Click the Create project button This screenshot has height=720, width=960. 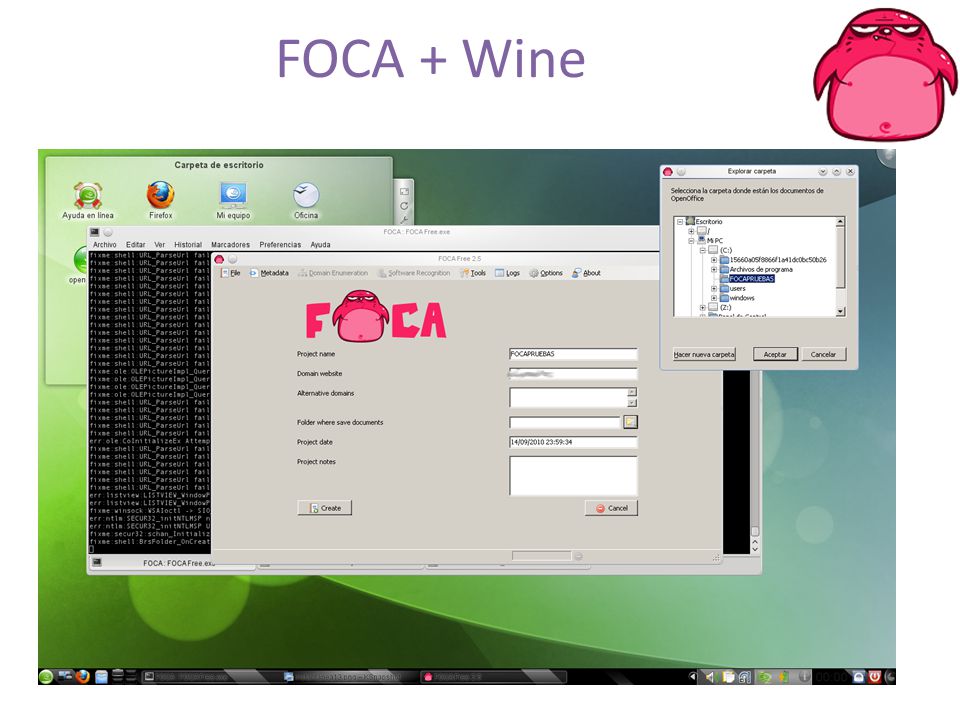(324, 508)
